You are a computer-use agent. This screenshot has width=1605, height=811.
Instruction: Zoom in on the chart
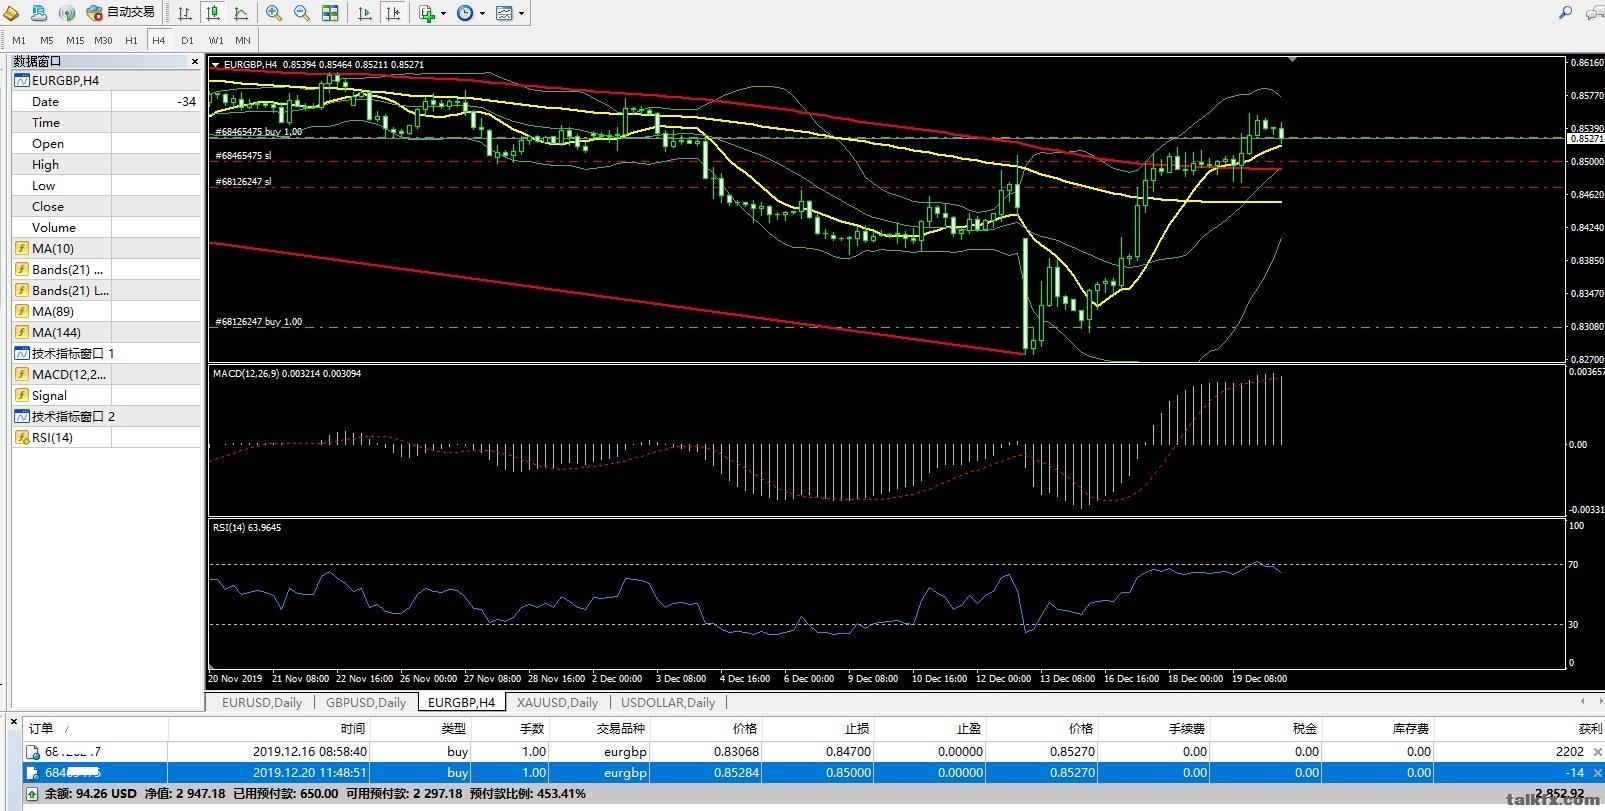[x=273, y=13]
